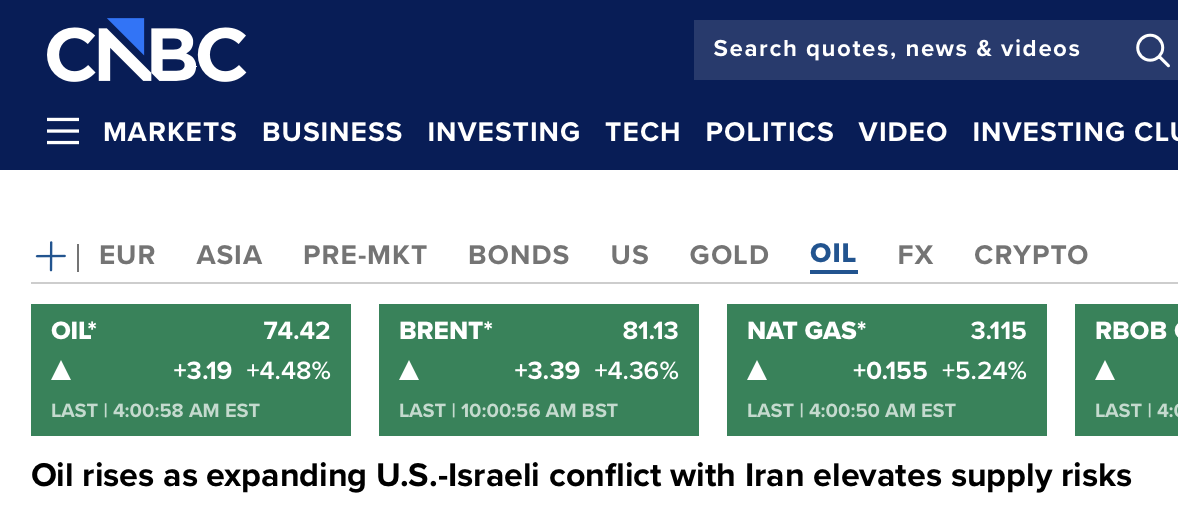Click the search magnifier icon
The image size is (1178, 526).
pos(1152,49)
